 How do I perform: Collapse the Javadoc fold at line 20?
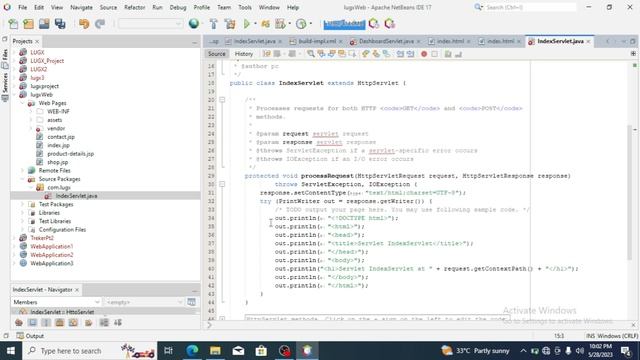(x=222, y=100)
